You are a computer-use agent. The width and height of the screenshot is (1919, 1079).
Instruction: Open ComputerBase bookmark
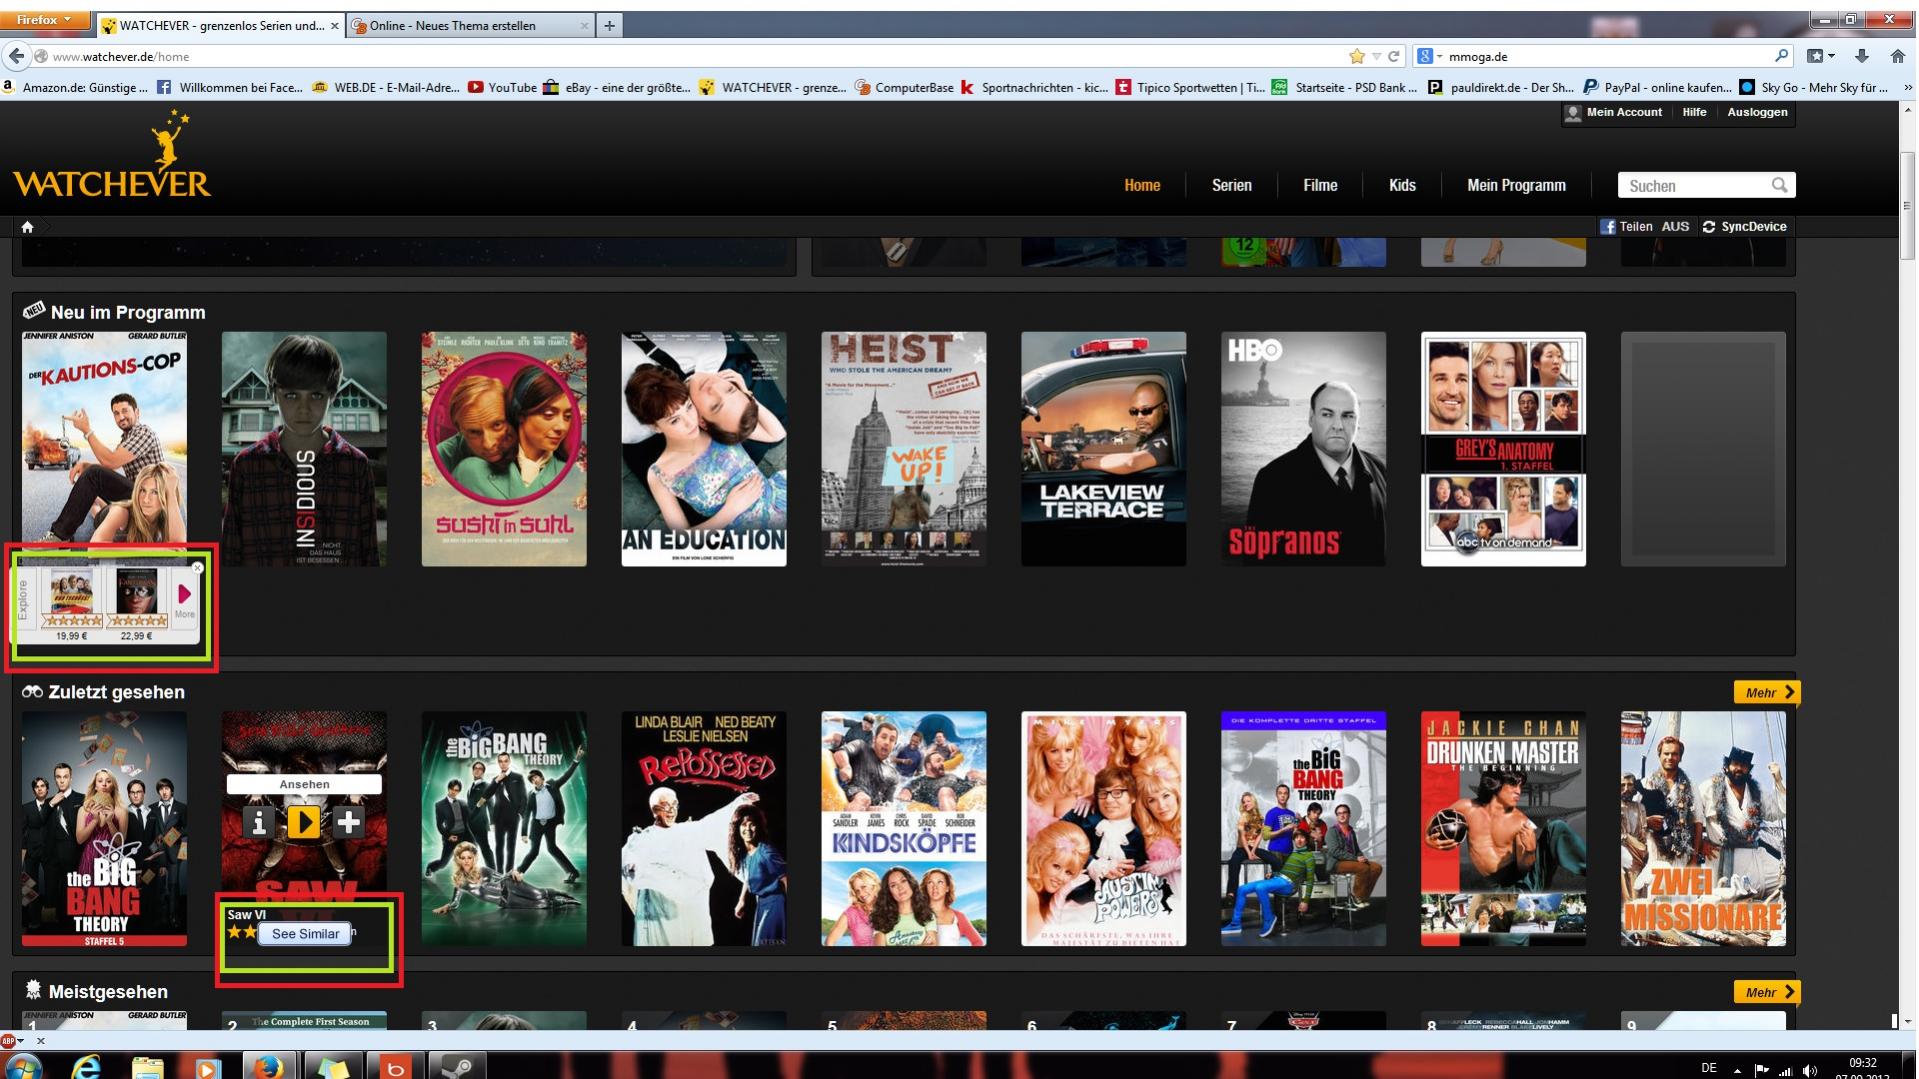tap(905, 88)
